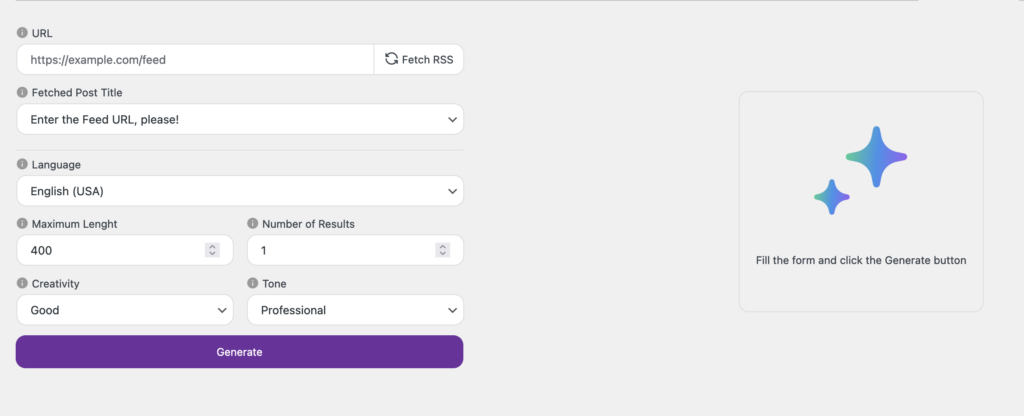The width and height of the screenshot is (1024, 416).
Task: Focus the Maximum Lenght number field
Action: tap(110, 250)
